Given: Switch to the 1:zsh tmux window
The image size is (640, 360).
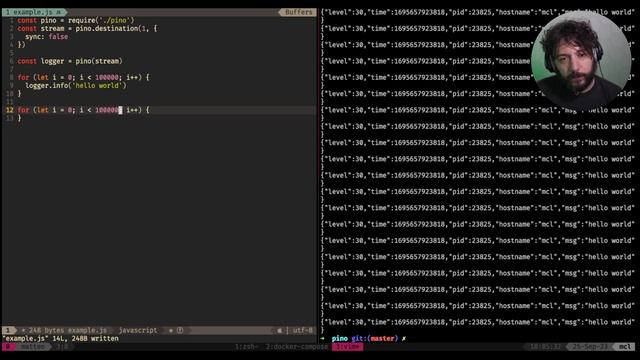Looking at the screenshot, I should coord(246,347).
